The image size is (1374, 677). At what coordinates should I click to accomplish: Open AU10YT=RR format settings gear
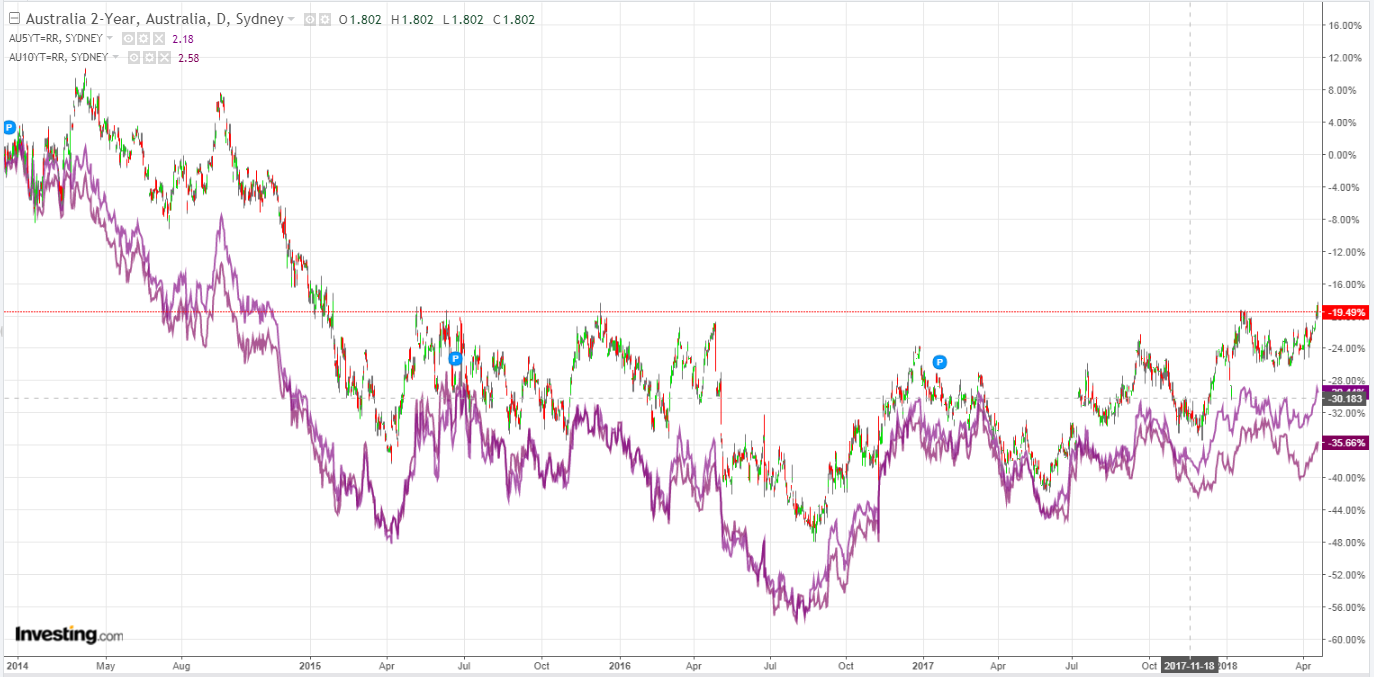[x=149, y=57]
